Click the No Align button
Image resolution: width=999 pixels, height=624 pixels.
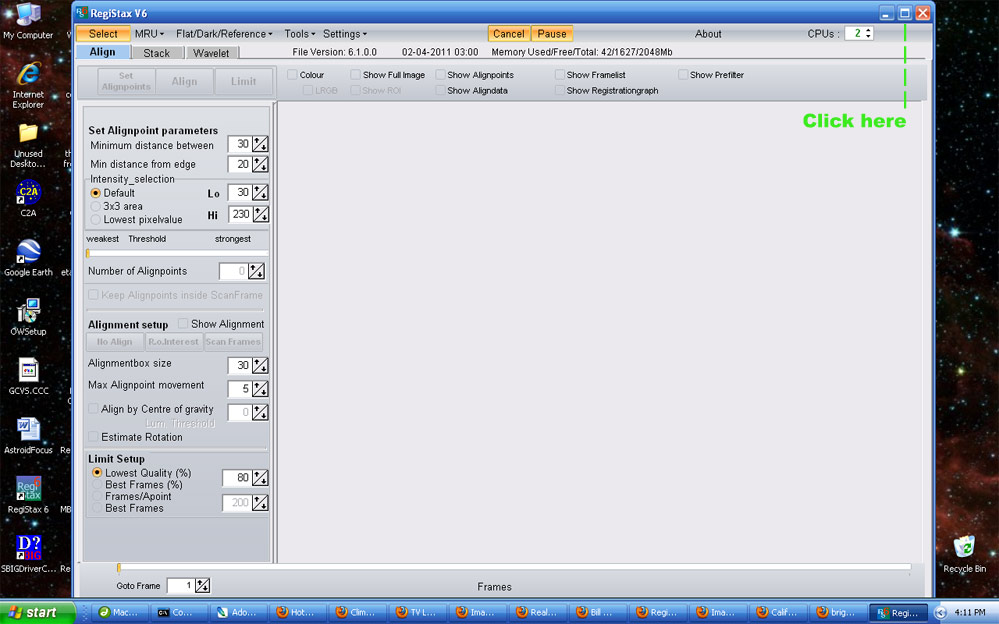[x=115, y=342]
